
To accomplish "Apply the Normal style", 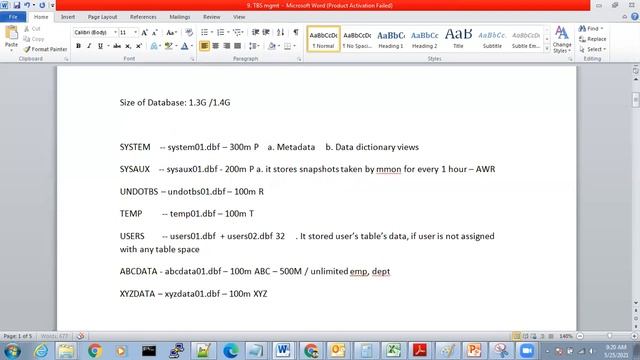I will tap(323, 39).
